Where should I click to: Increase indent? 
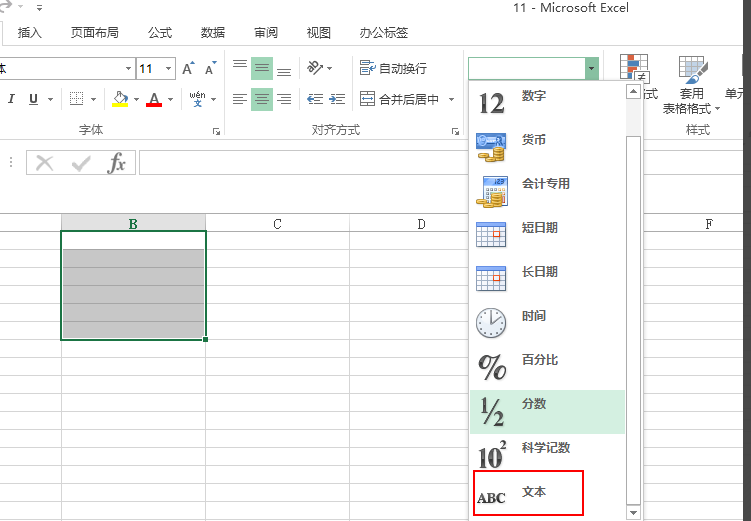pos(337,99)
